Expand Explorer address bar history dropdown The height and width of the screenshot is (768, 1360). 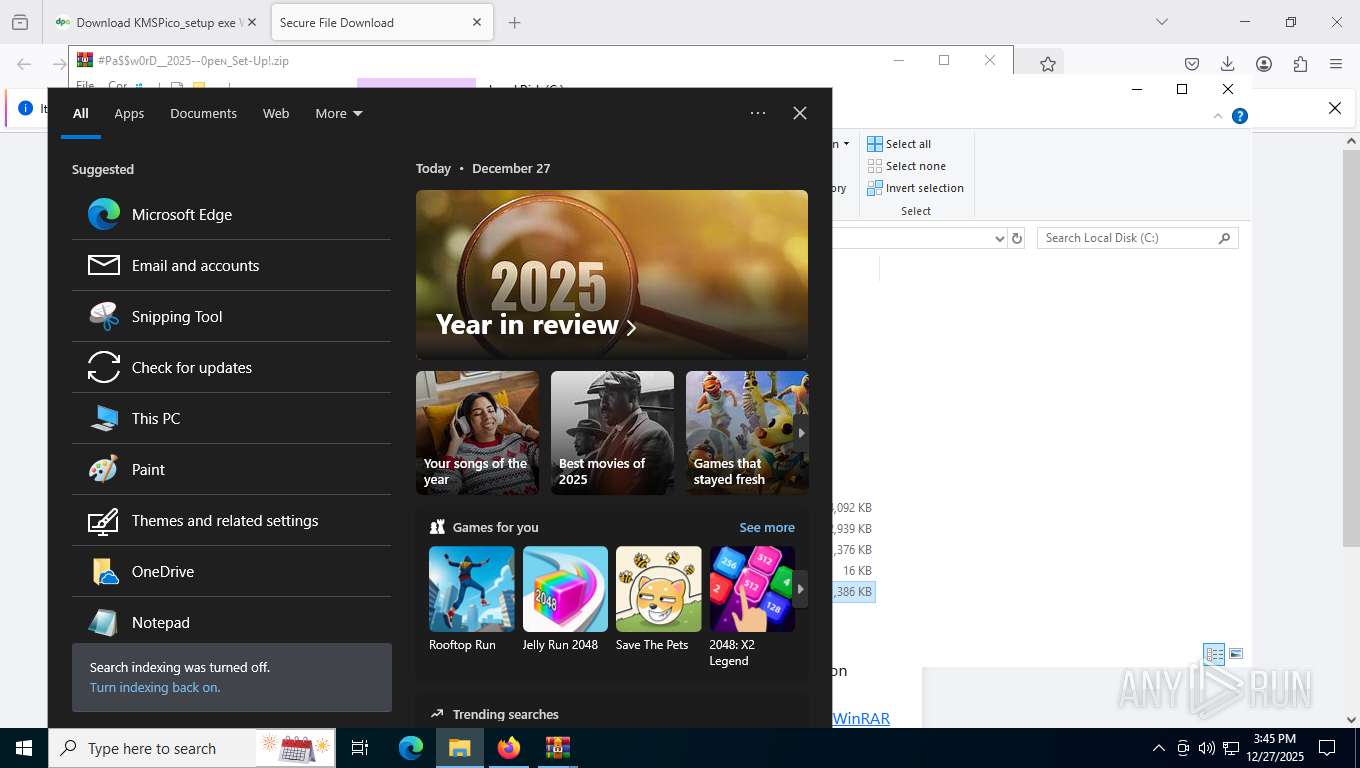click(999, 238)
